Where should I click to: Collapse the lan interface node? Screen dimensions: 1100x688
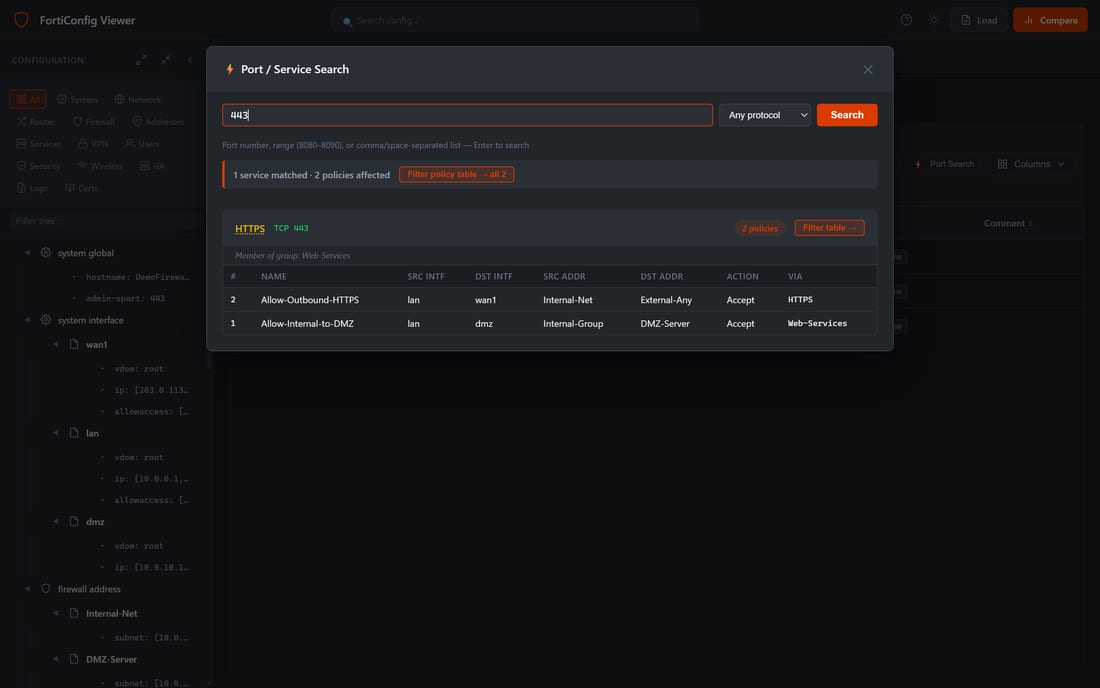[x=55, y=433]
